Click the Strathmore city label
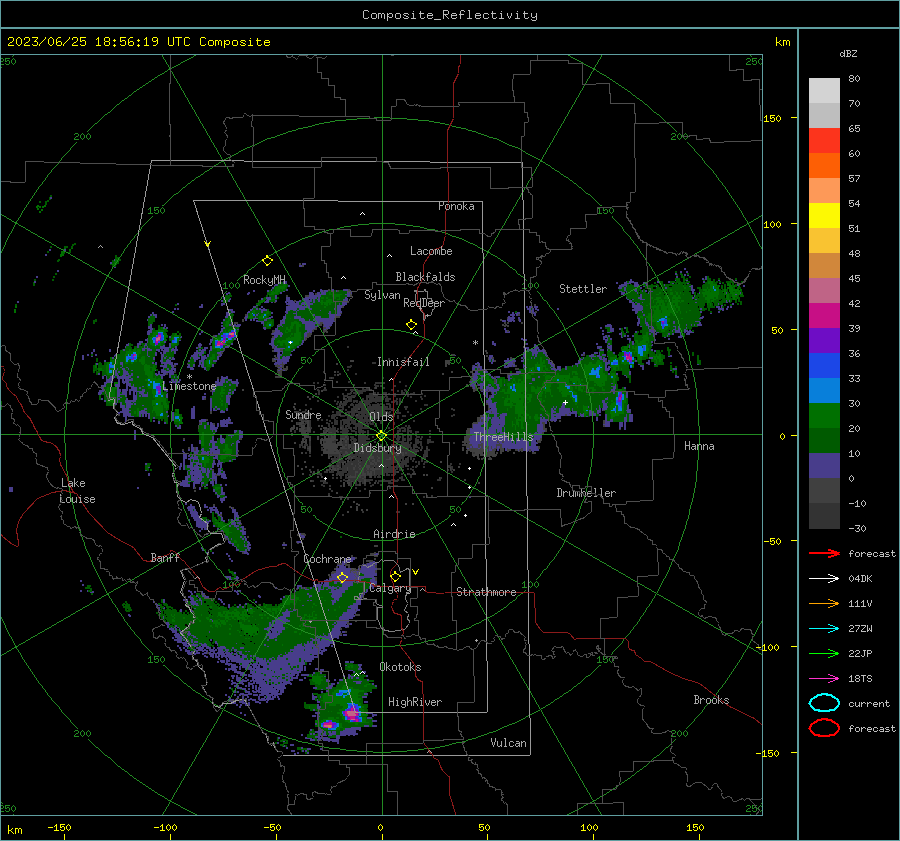The image size is (900, 841). coord(486,592)
